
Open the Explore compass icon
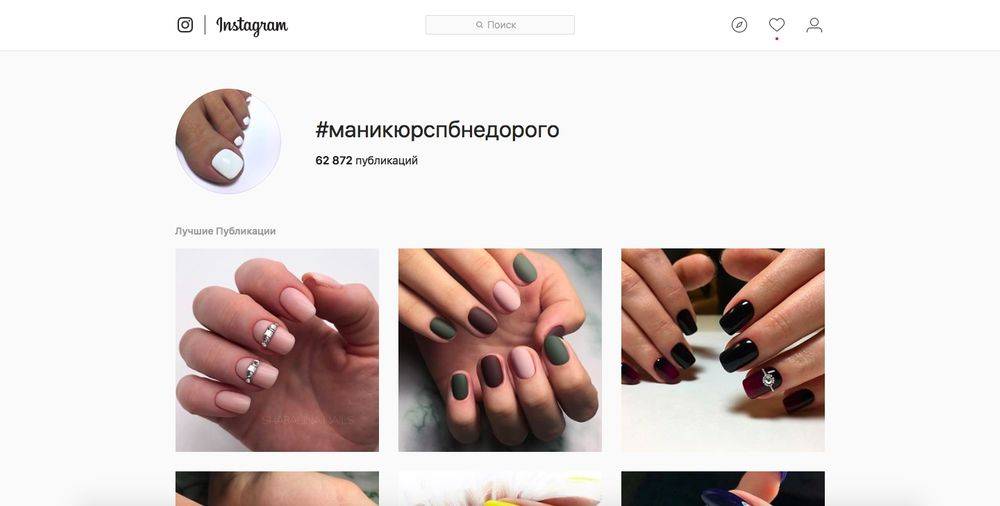click(739, 25)
